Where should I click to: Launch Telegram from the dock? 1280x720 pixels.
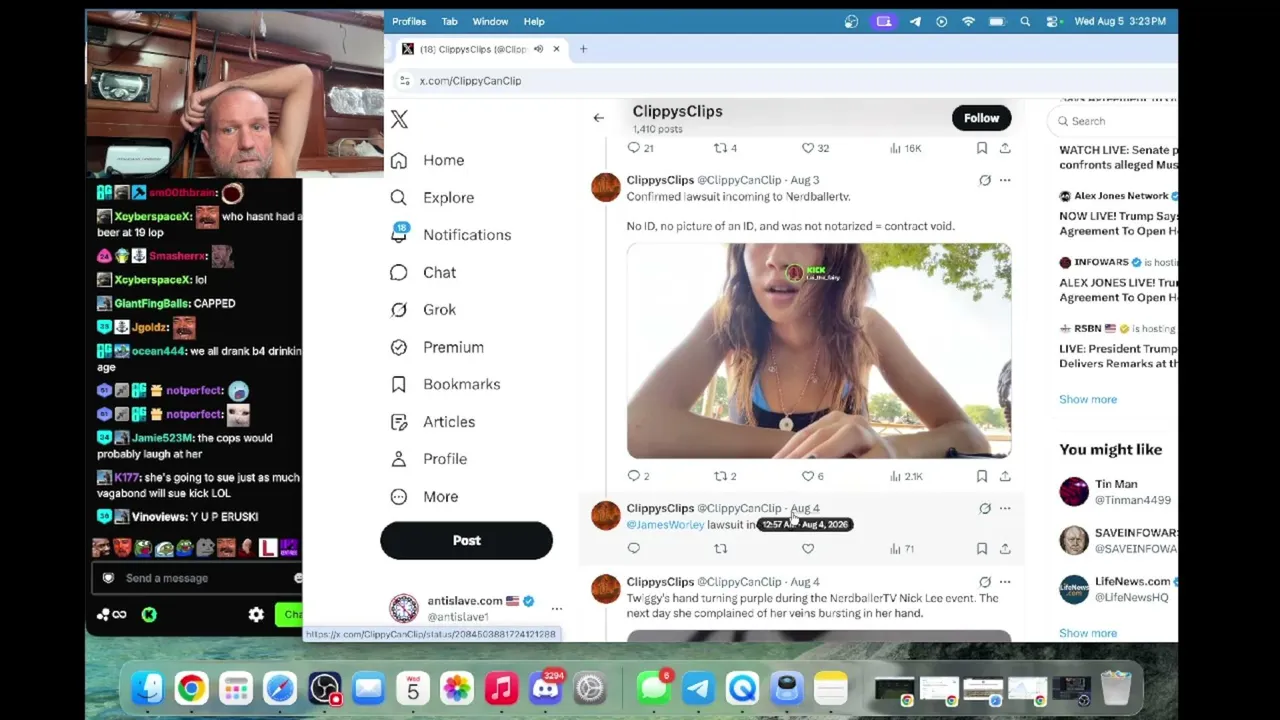coord(698,688)
